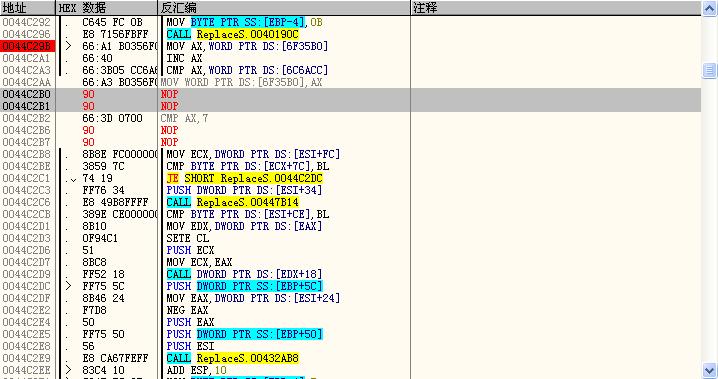Select address 0044C2A1
Viewport: 718px width, 379px height.
tap(27, 58)
